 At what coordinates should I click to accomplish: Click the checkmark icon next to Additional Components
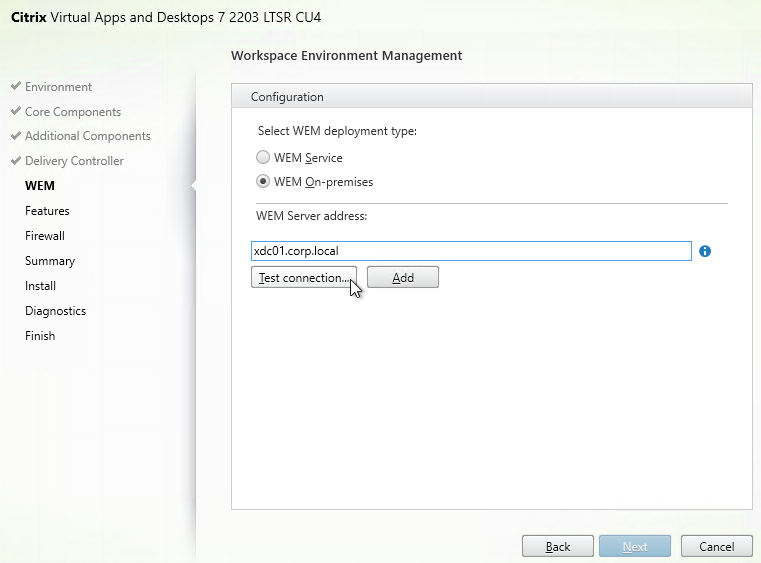pos(16,135)
